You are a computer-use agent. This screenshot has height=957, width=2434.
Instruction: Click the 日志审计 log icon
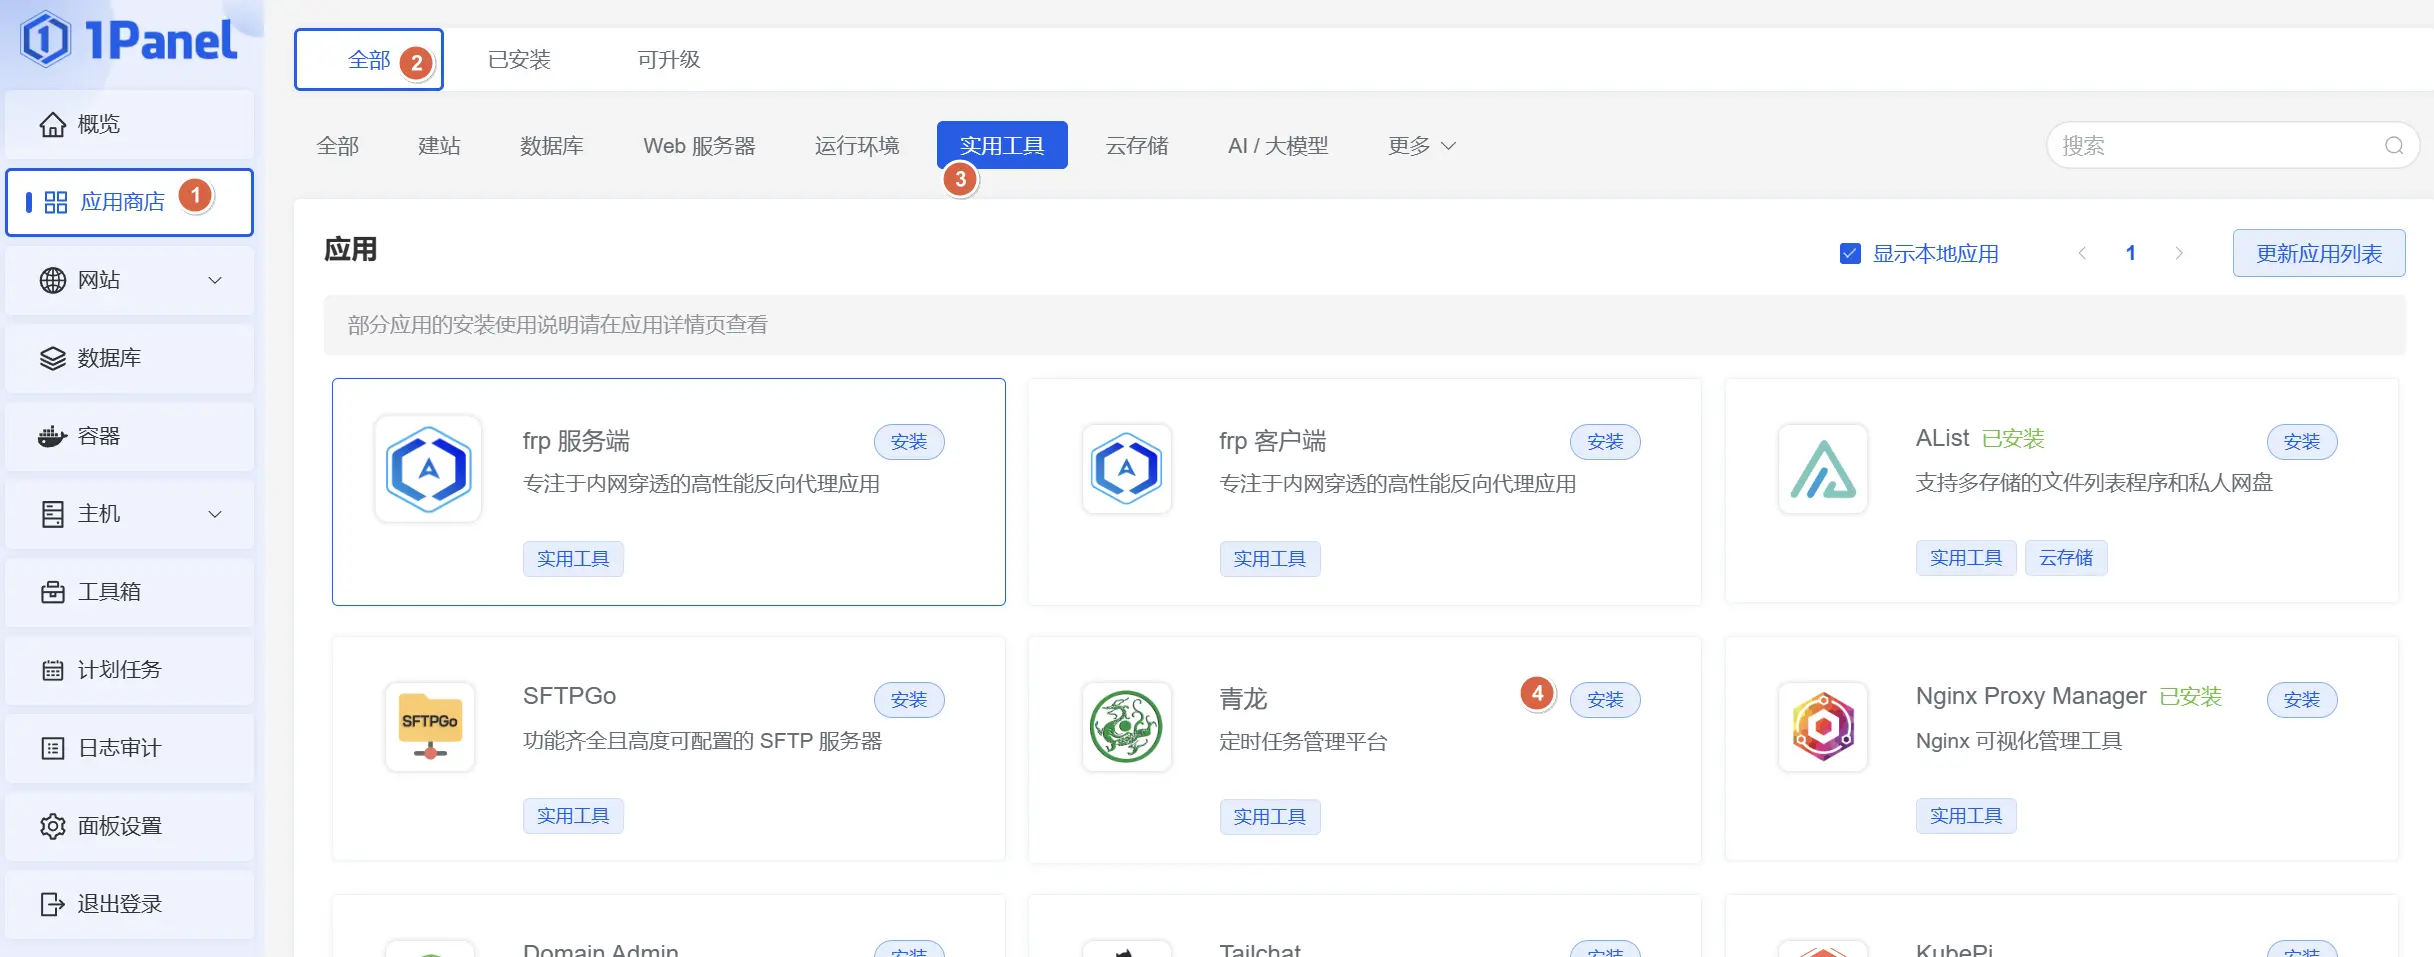52,748
